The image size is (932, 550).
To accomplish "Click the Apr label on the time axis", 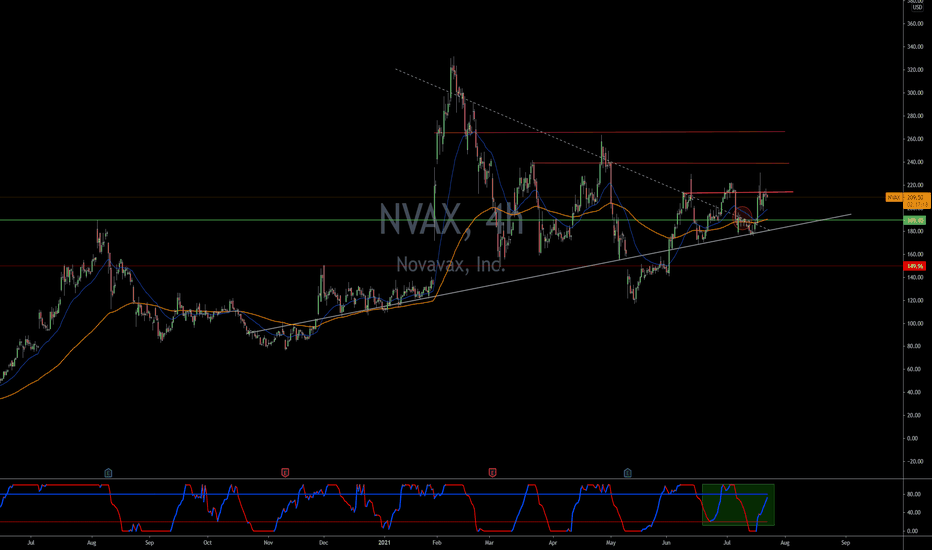I will (x=552, y=542).
